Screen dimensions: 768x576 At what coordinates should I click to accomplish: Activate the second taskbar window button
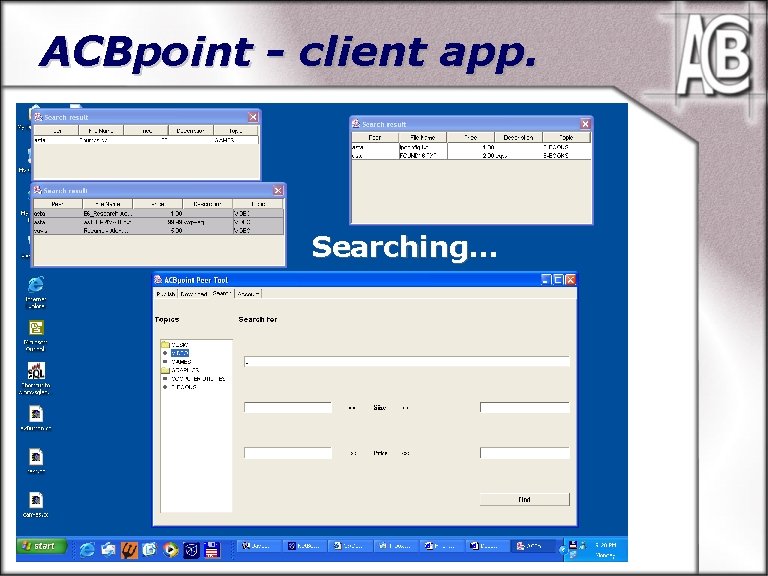click(x=305, y=546)
